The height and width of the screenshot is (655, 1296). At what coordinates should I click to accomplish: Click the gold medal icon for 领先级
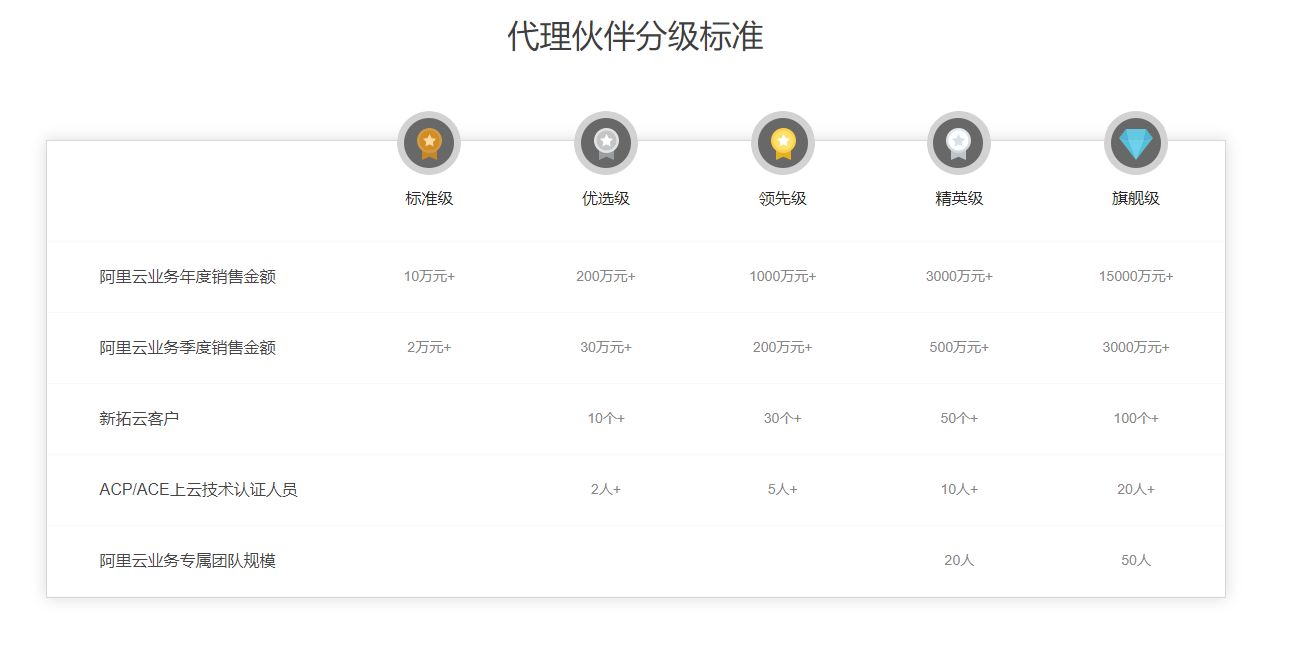point(783,143)
